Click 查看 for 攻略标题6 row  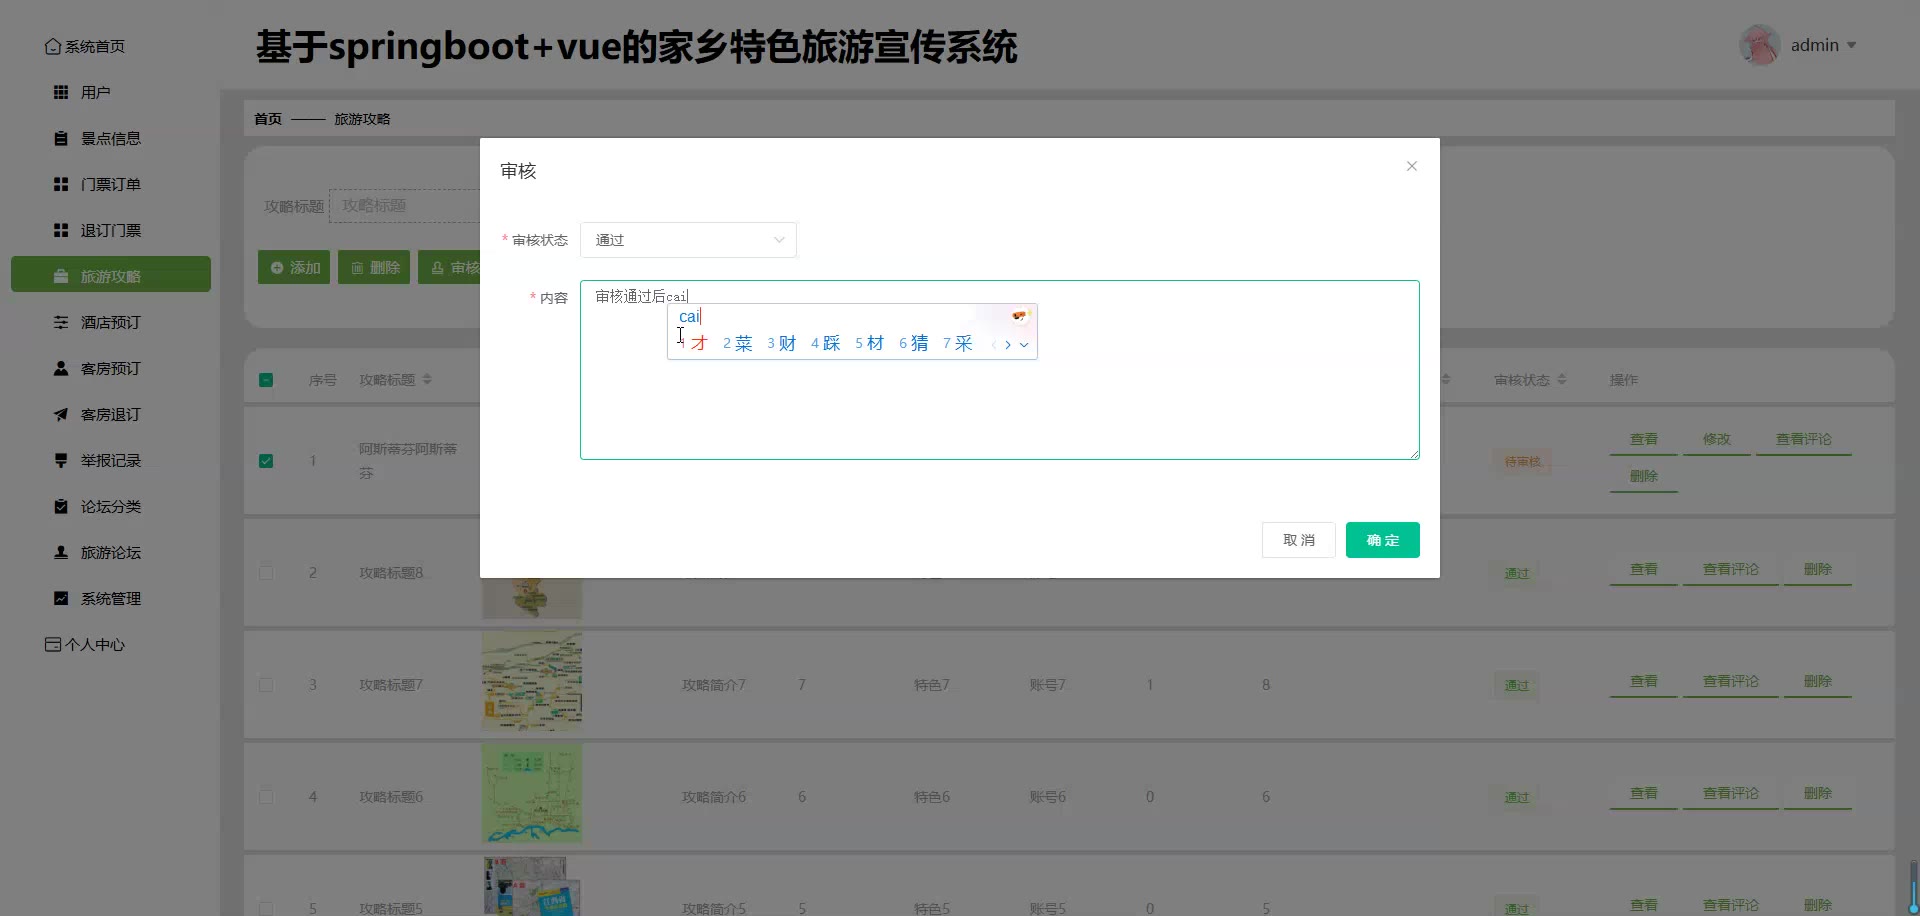[1644, 794]
